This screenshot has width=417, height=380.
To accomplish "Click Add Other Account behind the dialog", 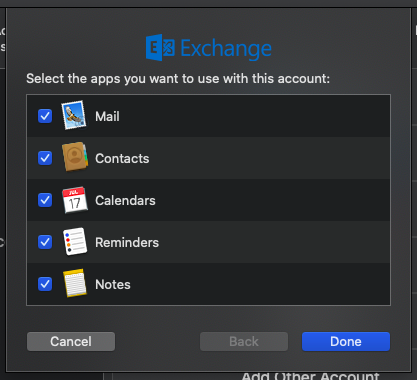I will [310, 376].
